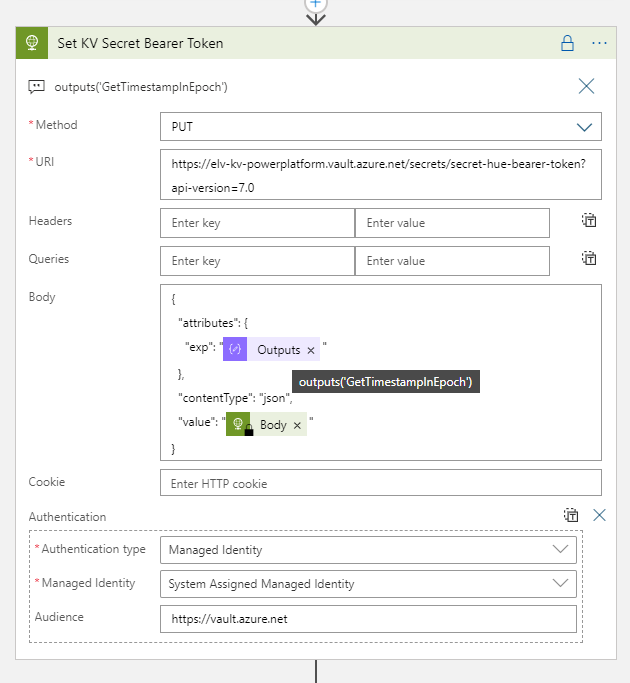Click "contentType": "json" line in Body

(235, 398)
